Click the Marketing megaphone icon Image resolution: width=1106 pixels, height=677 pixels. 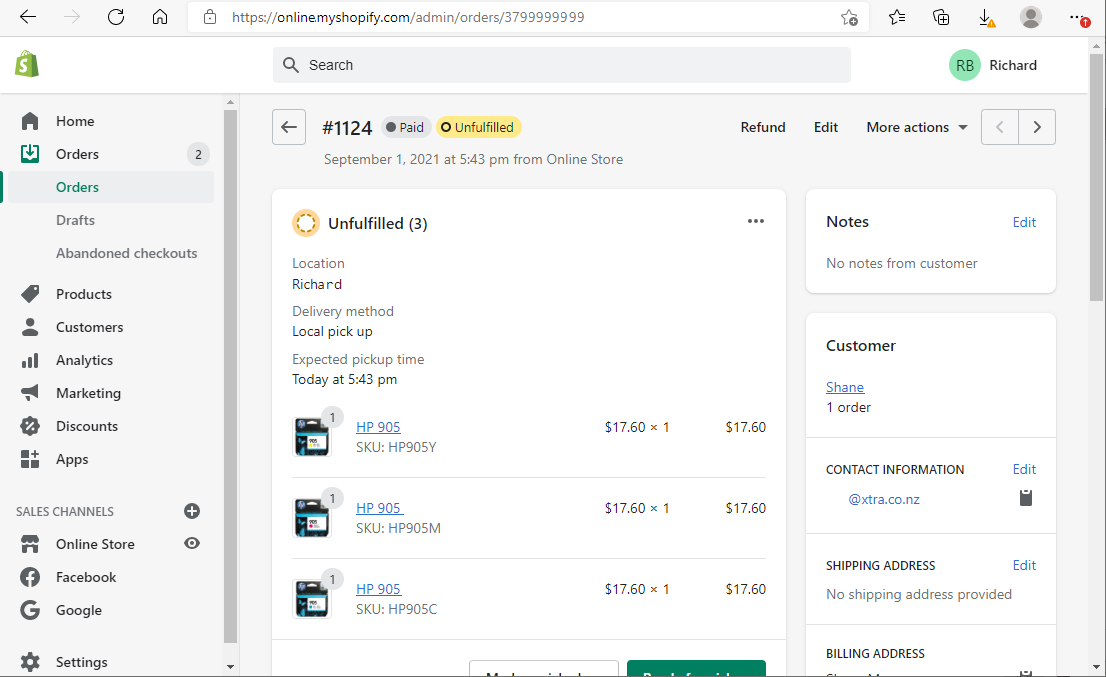pyautogui.click(x=30, y=393)
